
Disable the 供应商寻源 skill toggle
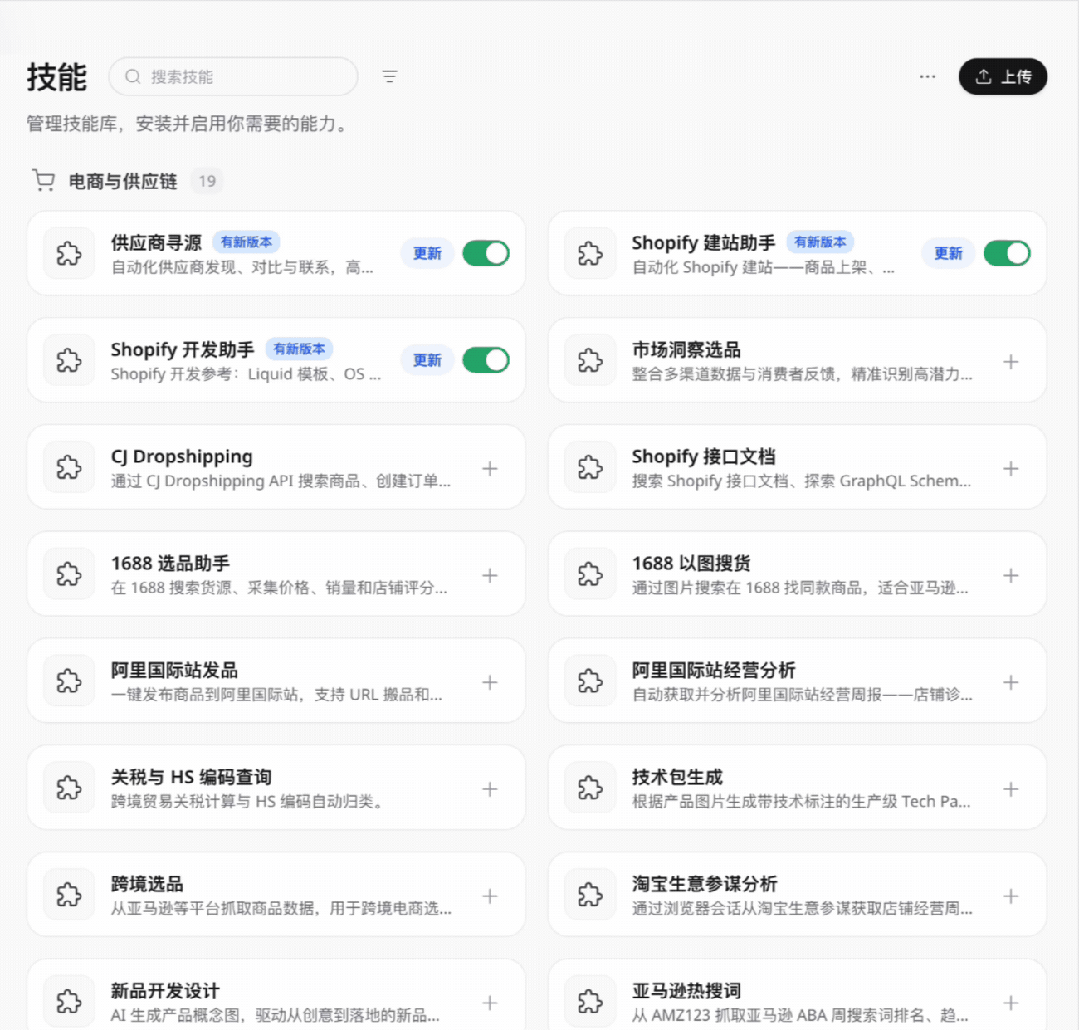486,253
